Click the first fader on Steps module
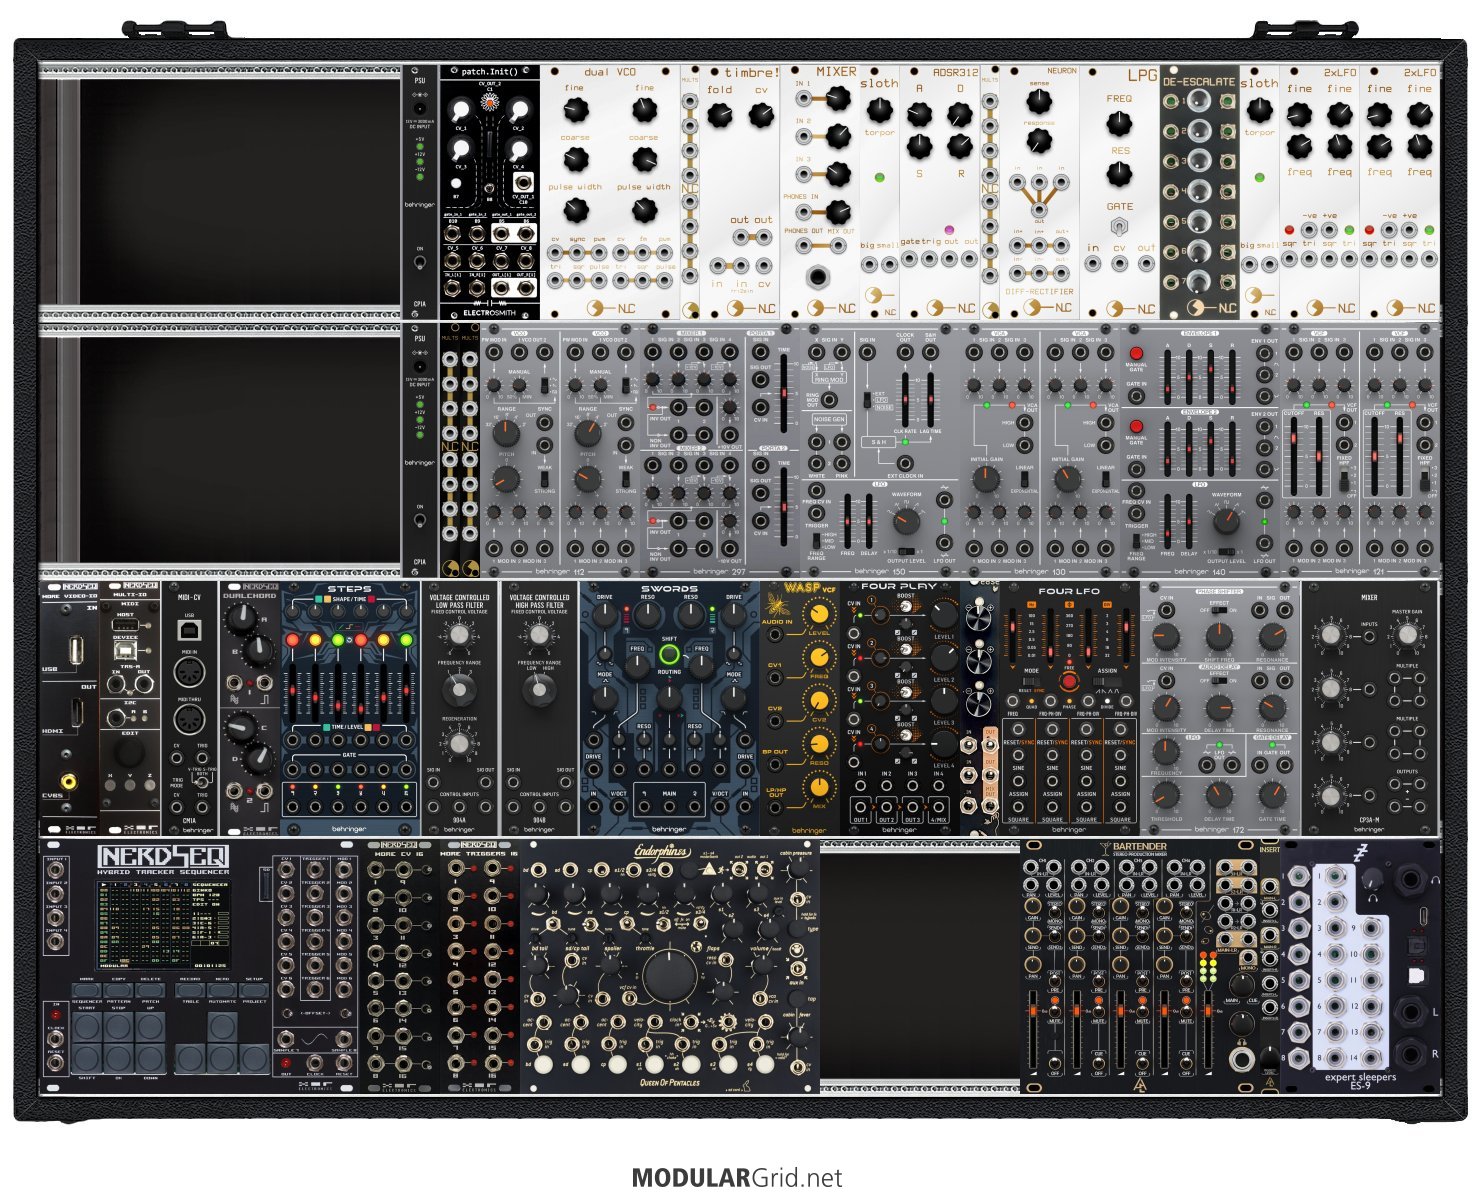The width and height of the screenshot is (1475, 1199). pos(293,693)
